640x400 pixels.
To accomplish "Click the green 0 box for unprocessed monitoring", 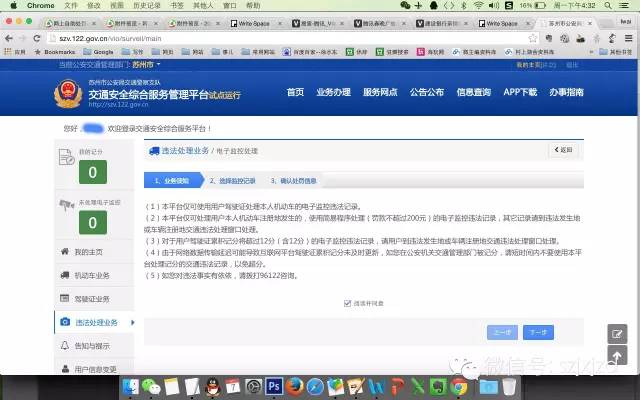I will tap(93, 222).
